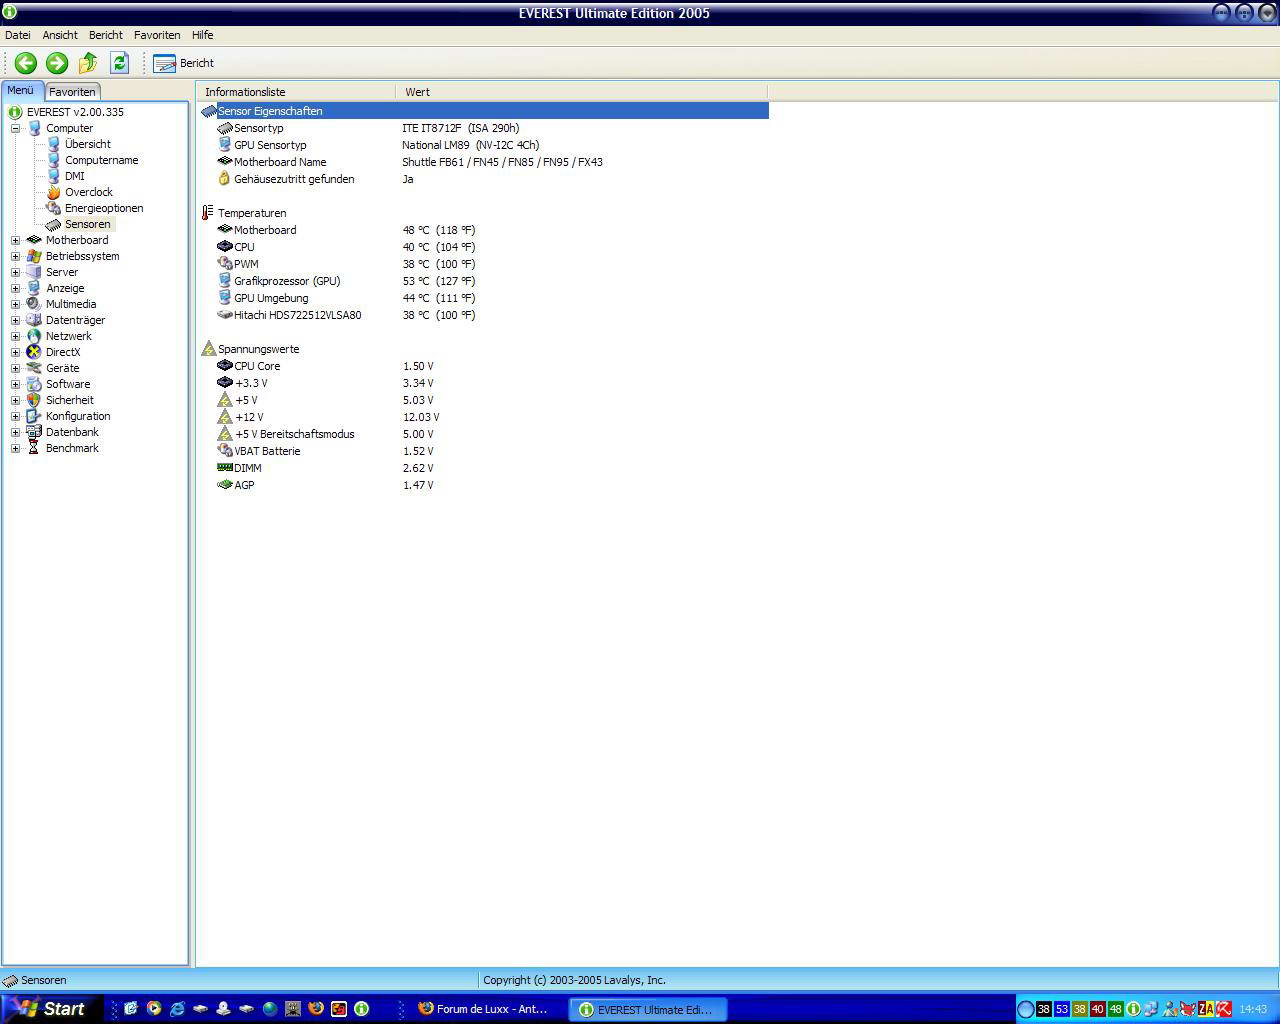Select the VBAT Batterie row
The height and width of the screenshot is (1024, 1280).
point(484,451)
